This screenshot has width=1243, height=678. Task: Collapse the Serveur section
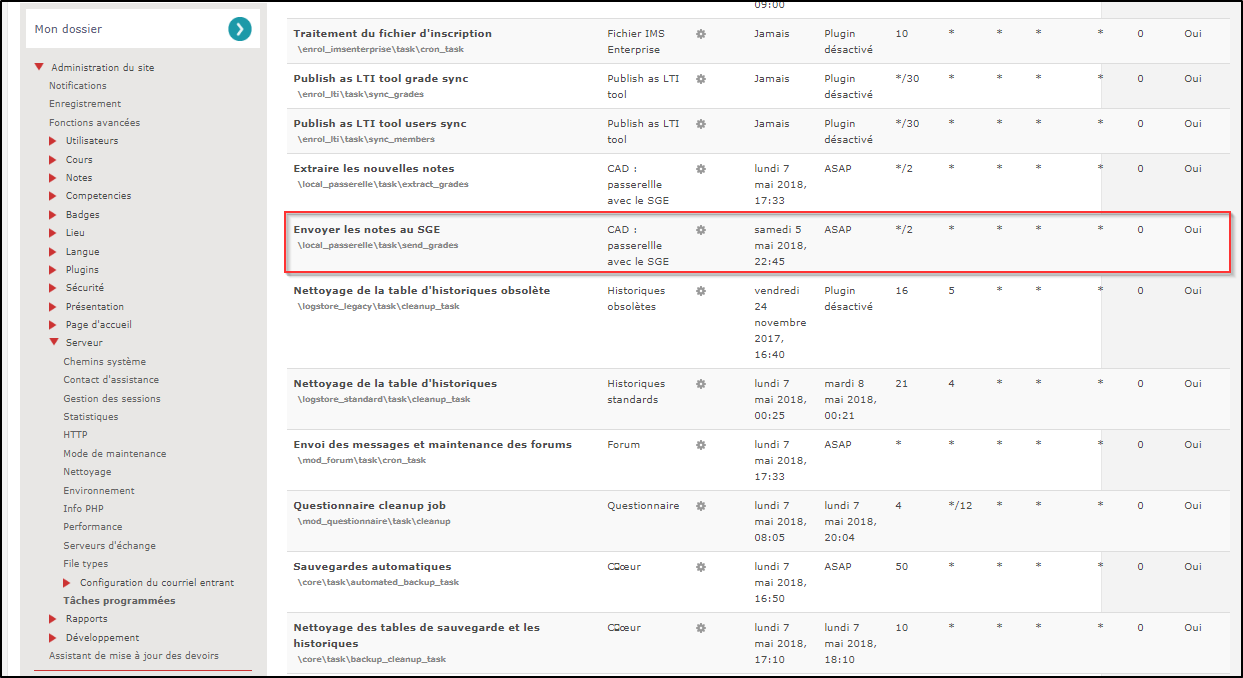tap(53, 343)
